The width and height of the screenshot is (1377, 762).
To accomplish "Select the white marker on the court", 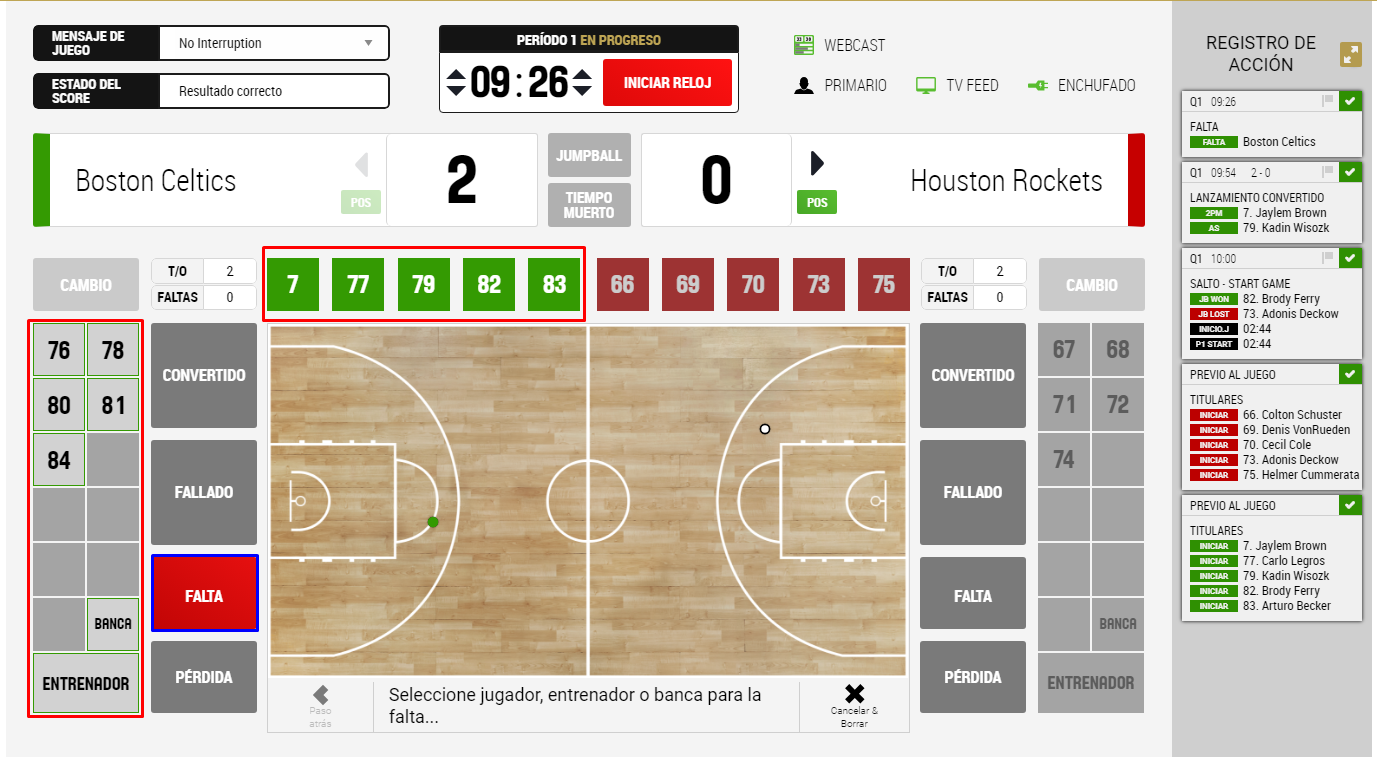I will point(765,429).
